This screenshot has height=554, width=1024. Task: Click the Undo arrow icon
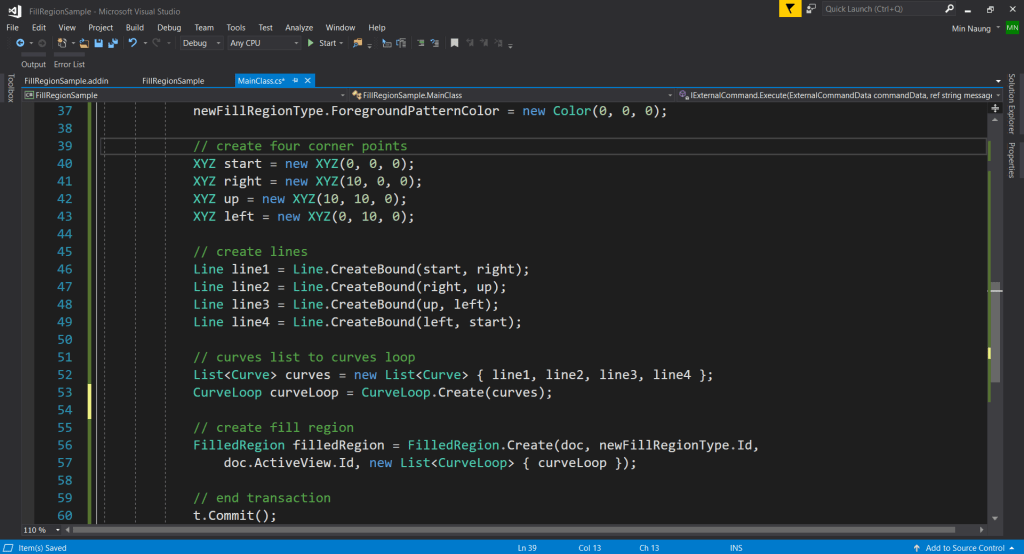coord(132,43)
